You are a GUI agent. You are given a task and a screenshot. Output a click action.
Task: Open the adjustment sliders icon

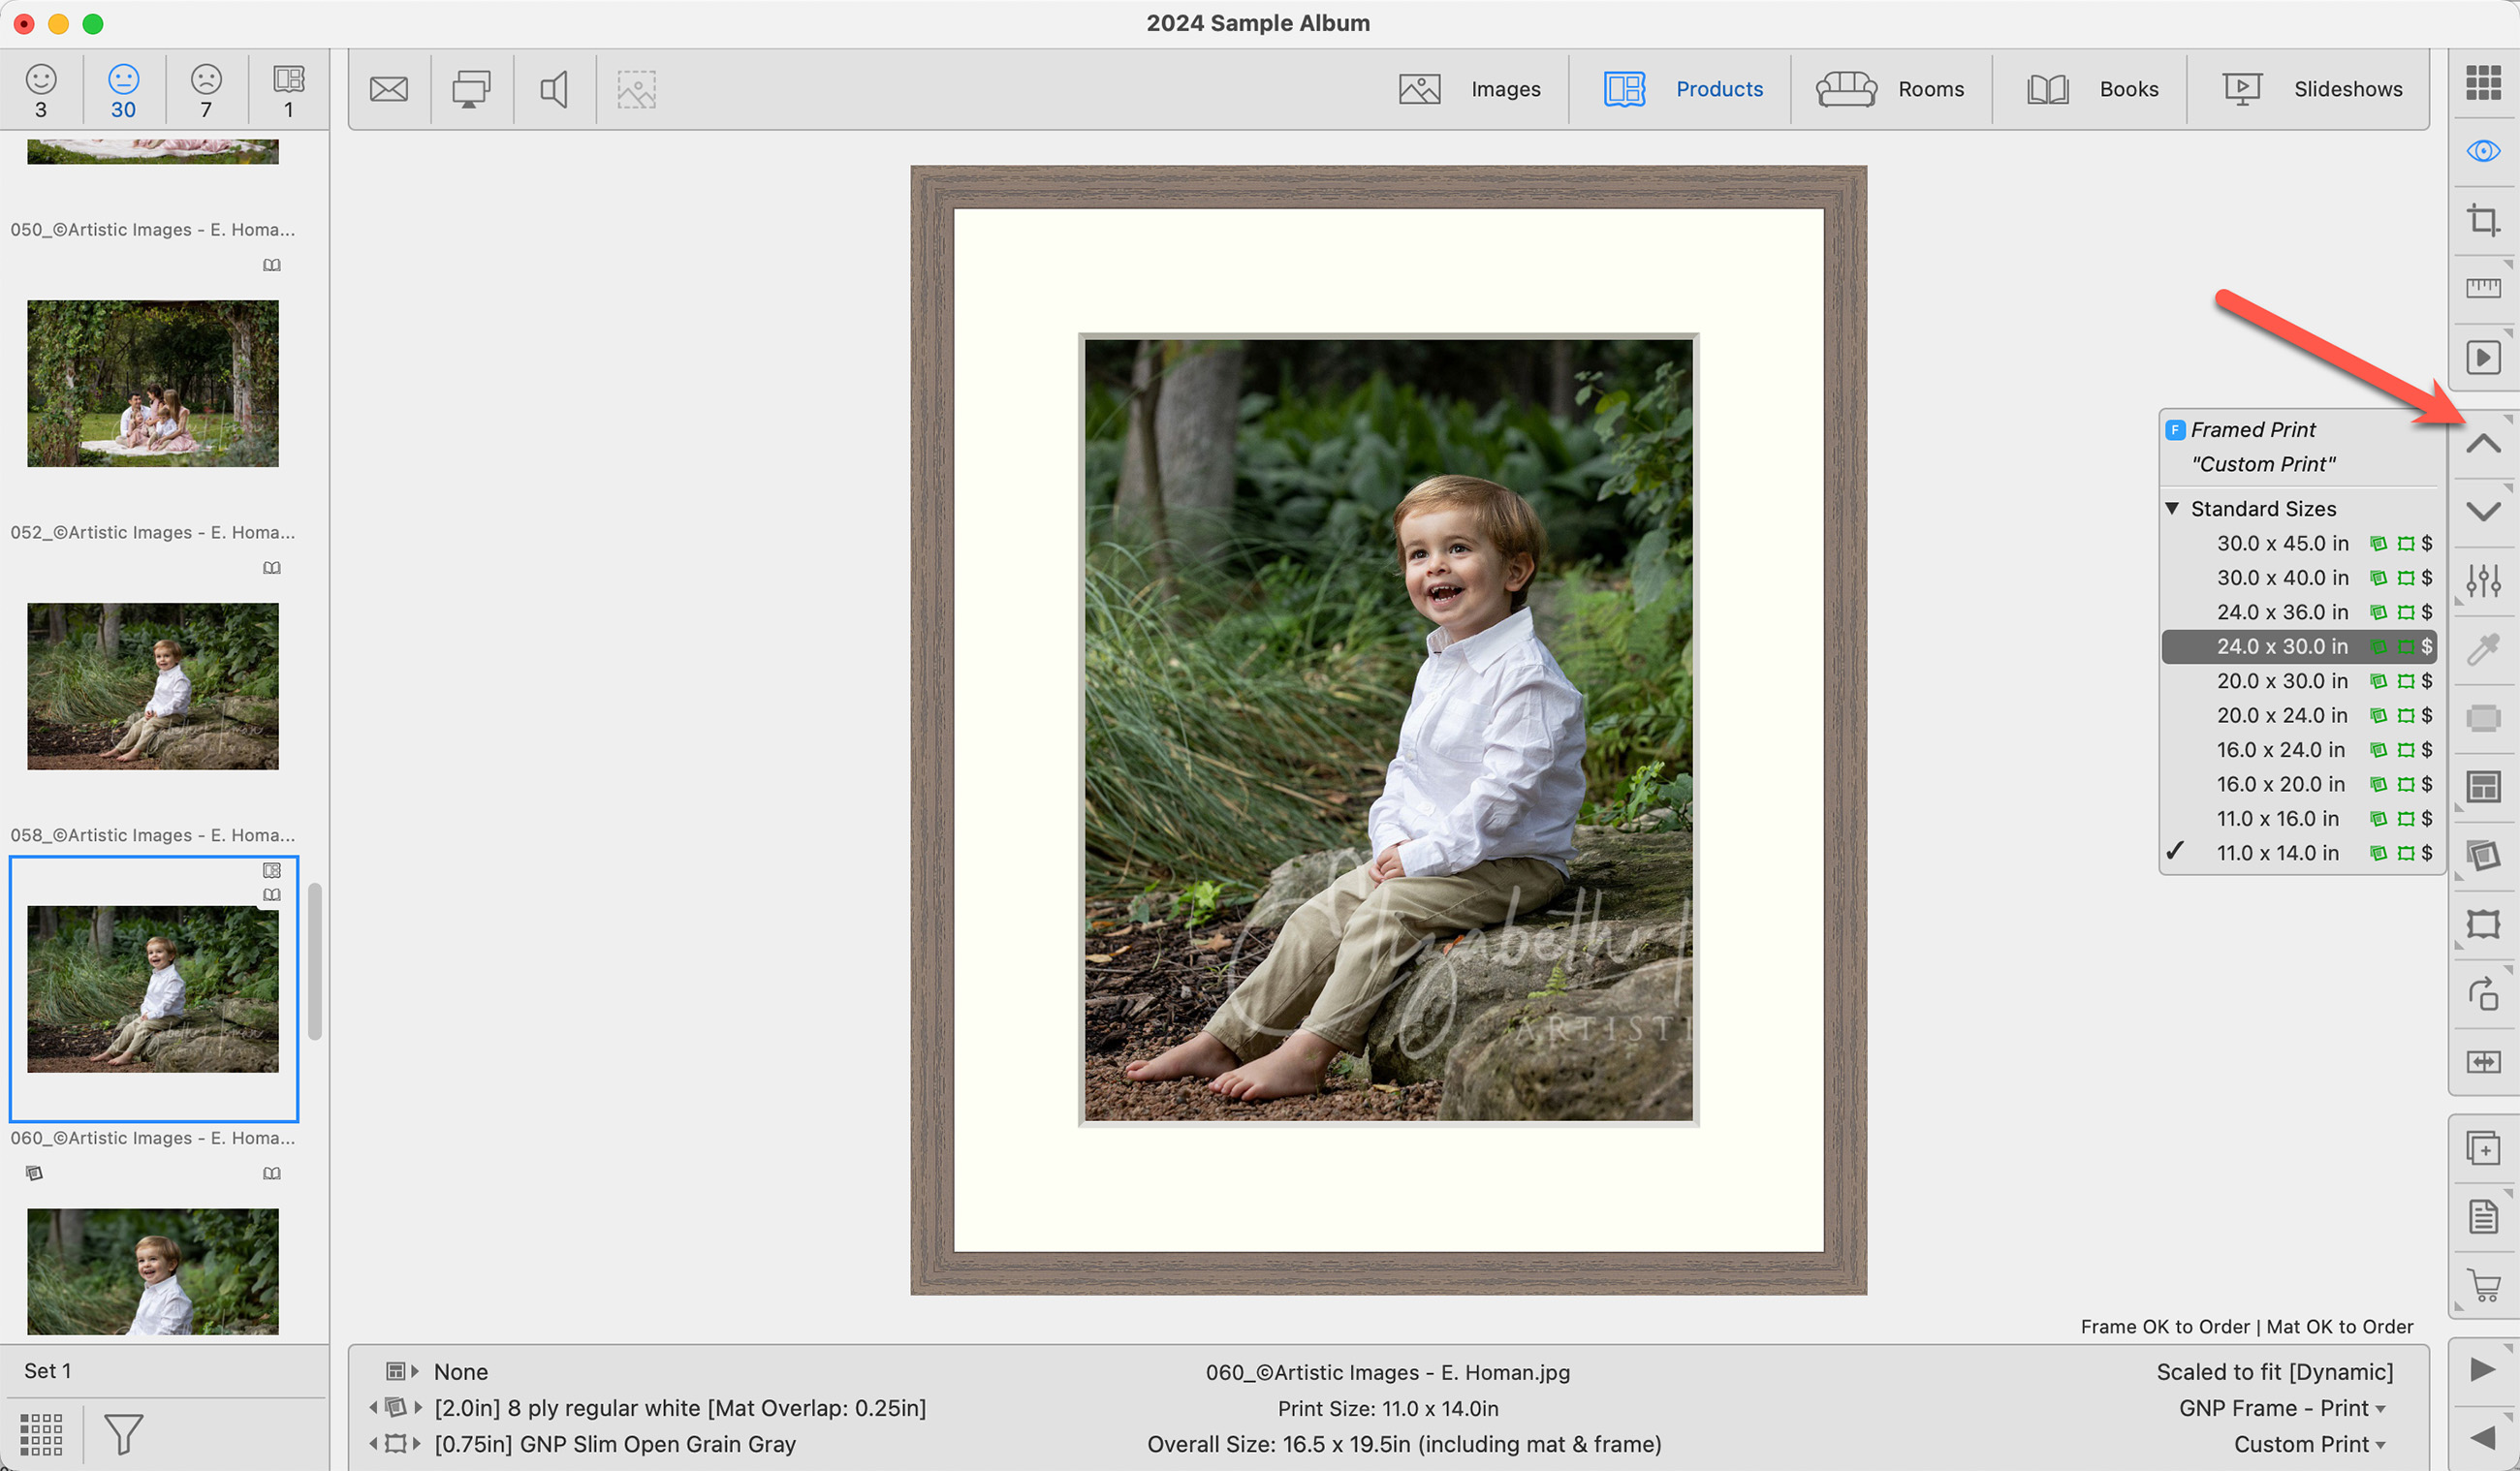[x=2483, y=580]
